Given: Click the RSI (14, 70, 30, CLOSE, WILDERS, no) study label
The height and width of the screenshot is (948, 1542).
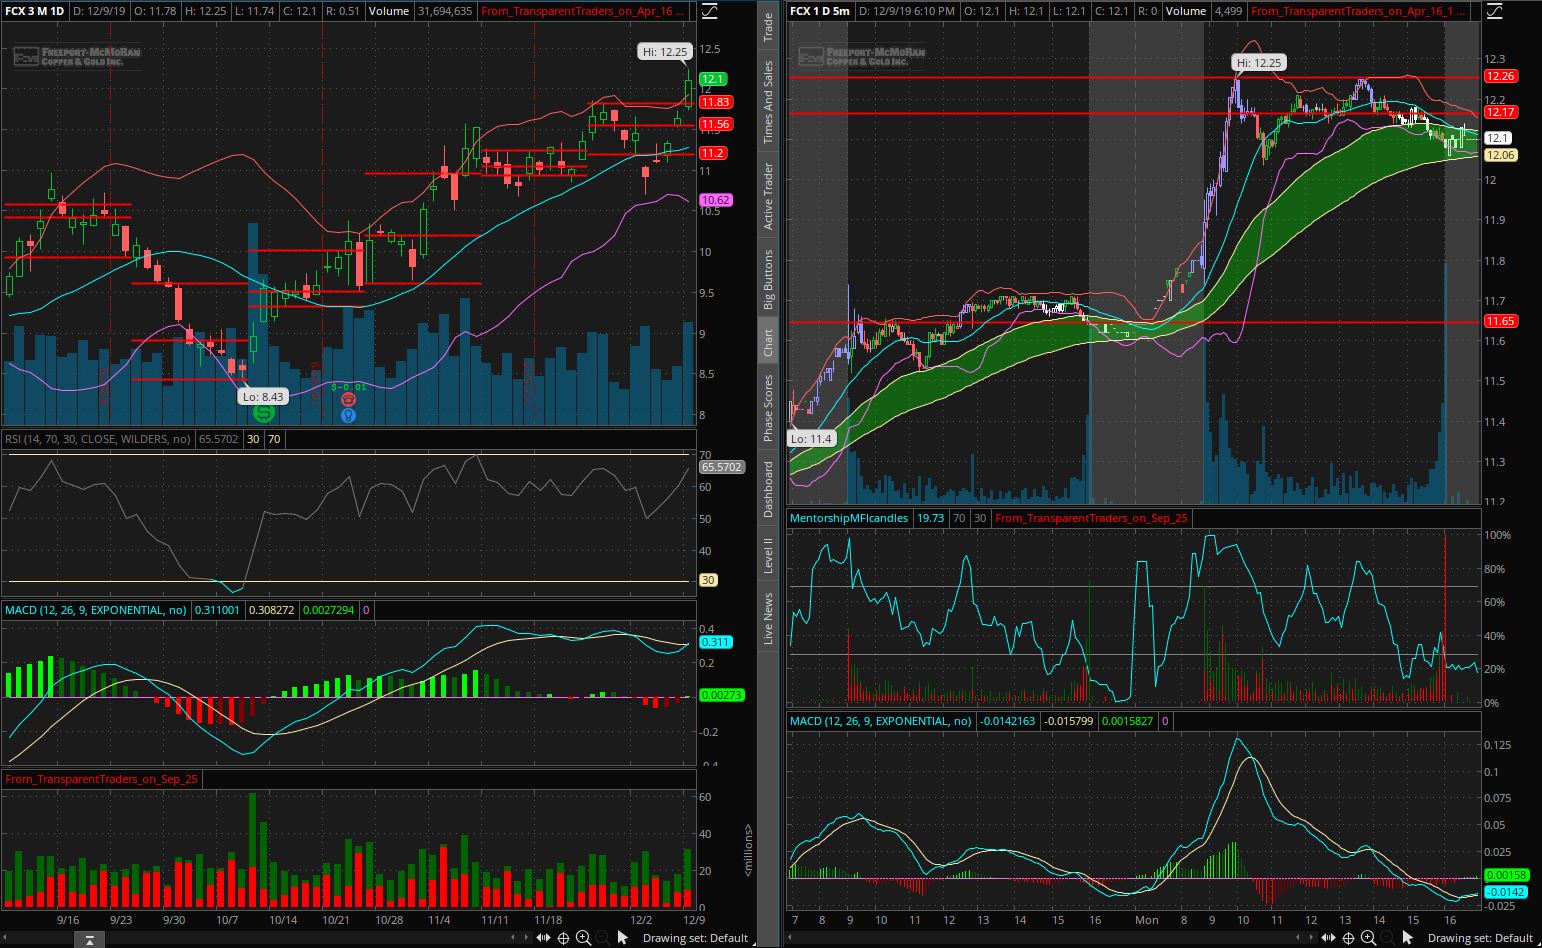Looking at the screenshot, I should 98,439.
